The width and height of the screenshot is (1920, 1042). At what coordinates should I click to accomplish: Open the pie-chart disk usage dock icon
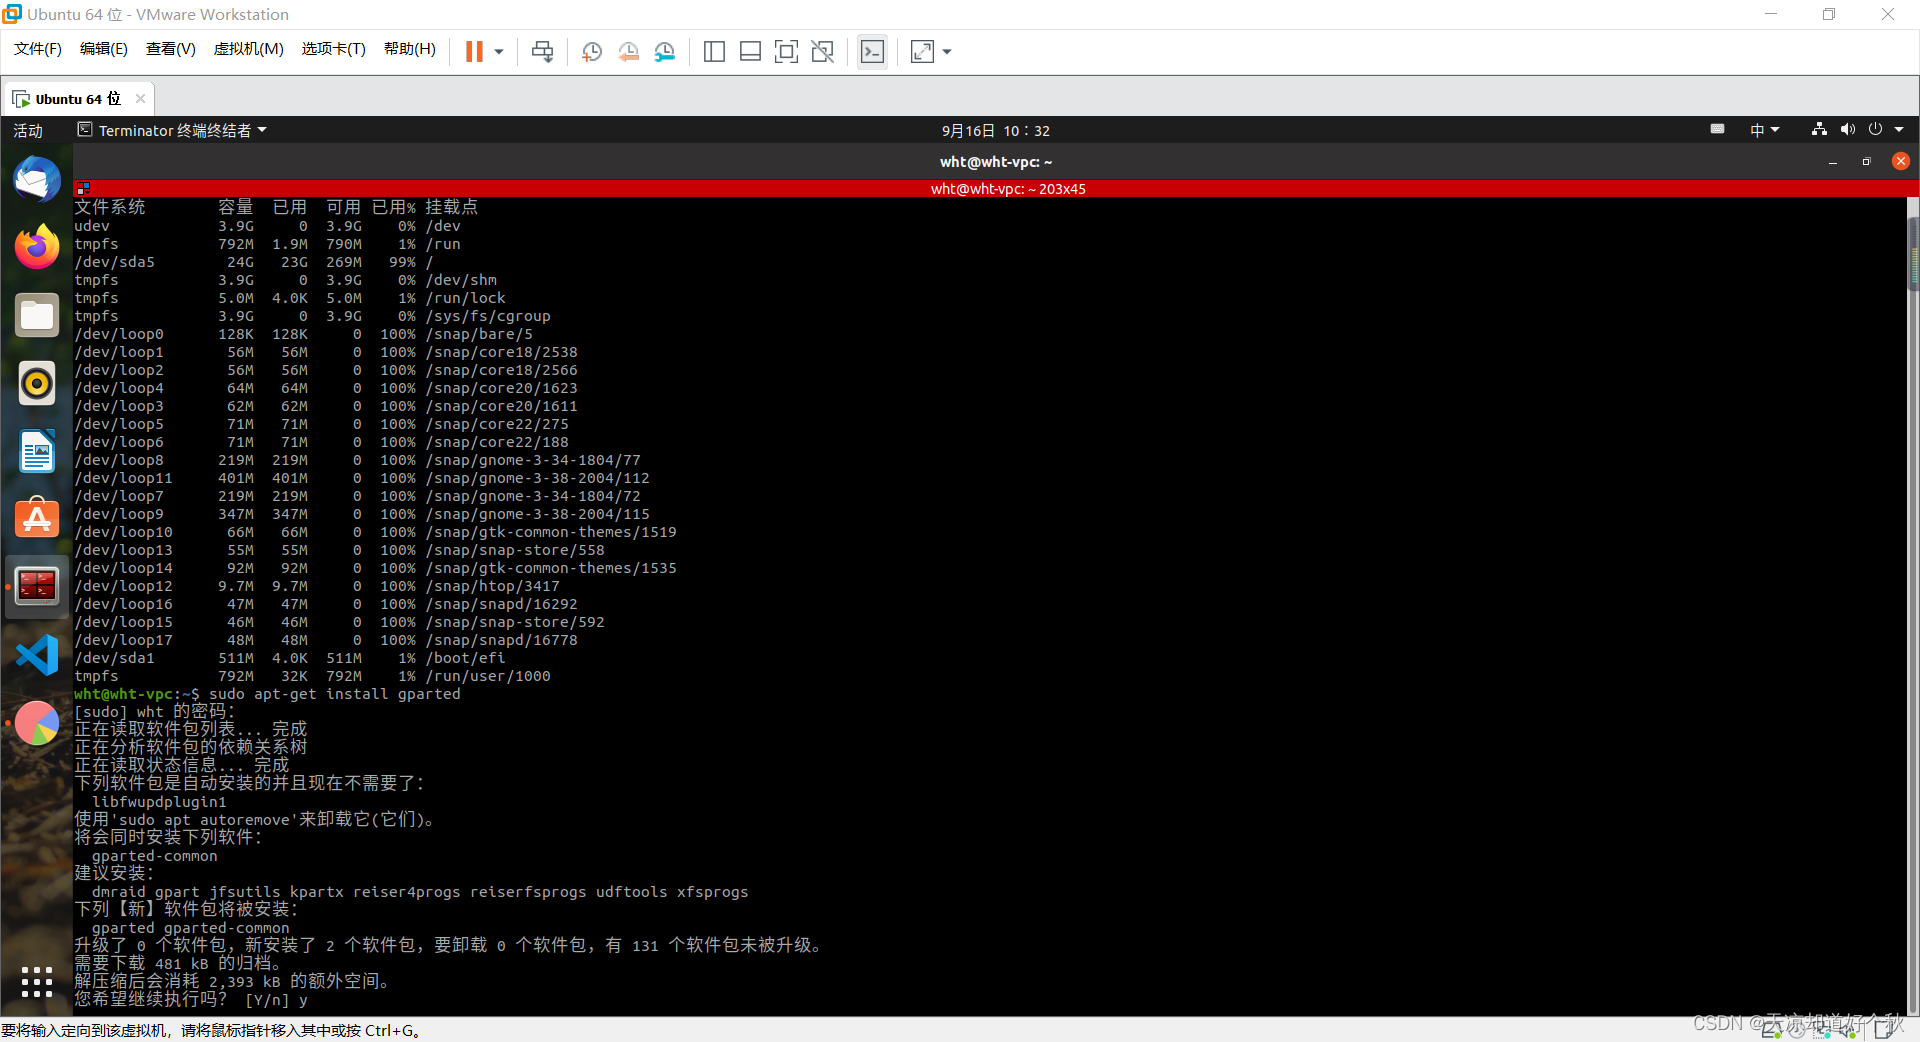(37, 723)
